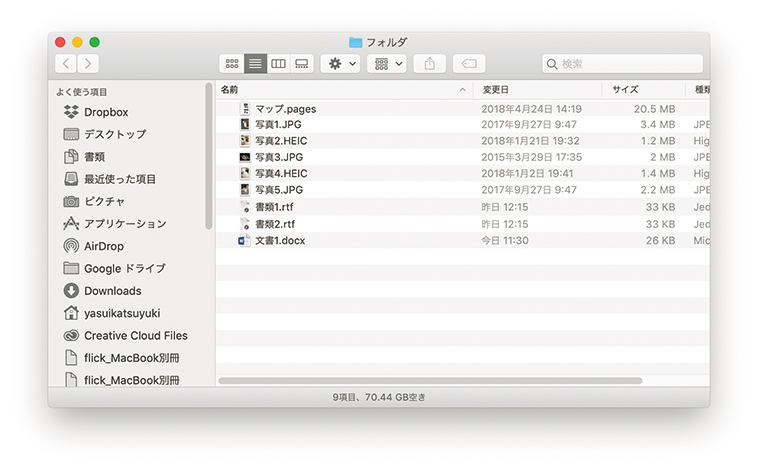Switch to icon view in toolbar
The height and width of the screenshot is (471, 758).
tap(232, 64)
